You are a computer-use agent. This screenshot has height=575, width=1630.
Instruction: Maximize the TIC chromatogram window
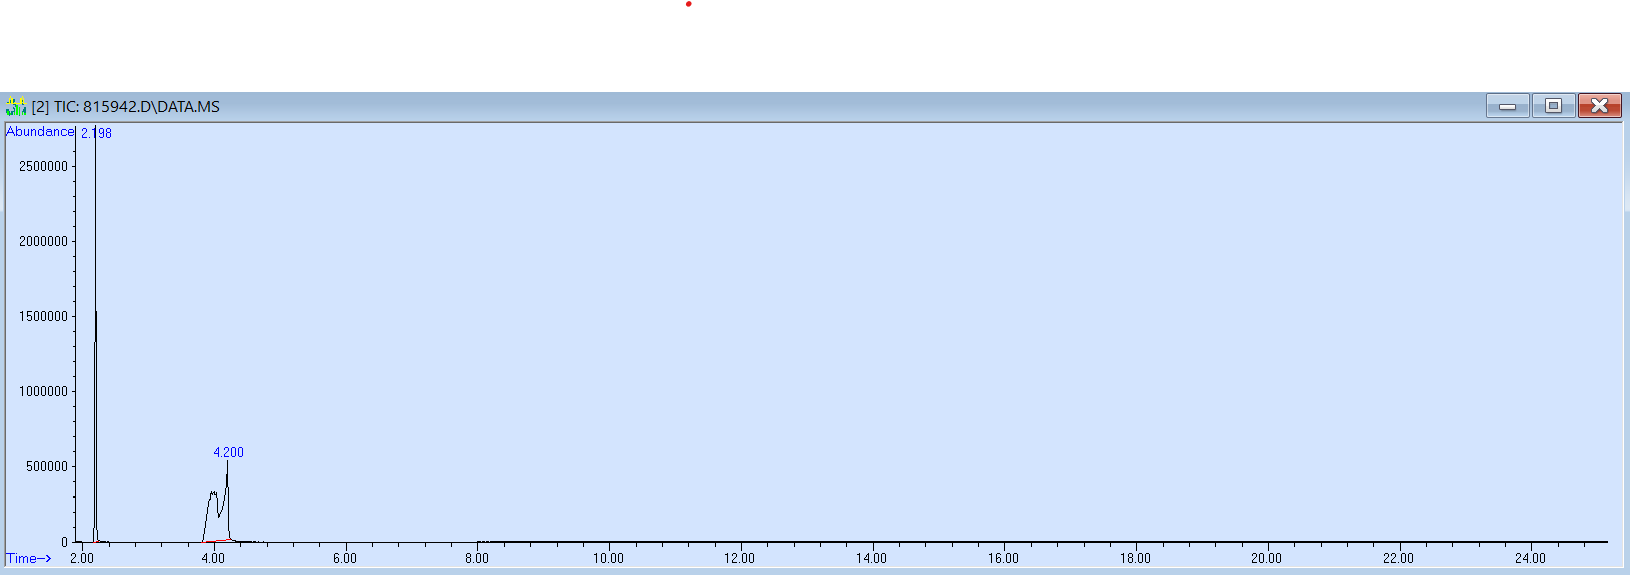point(1553,106)
